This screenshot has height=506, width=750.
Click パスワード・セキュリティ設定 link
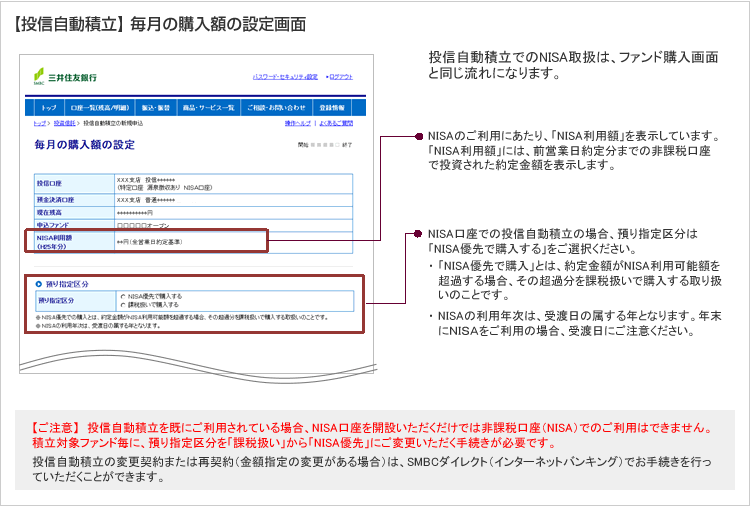(x=285, y=77)
